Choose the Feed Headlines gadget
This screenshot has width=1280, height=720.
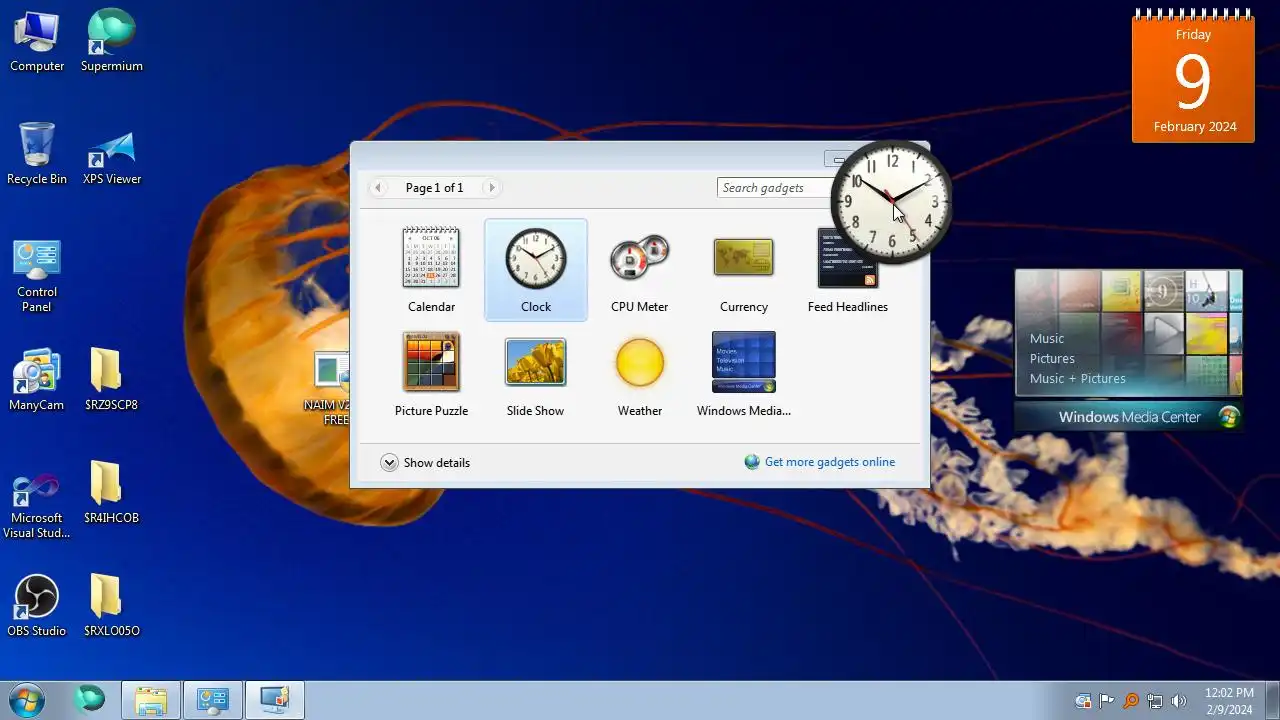847,270
